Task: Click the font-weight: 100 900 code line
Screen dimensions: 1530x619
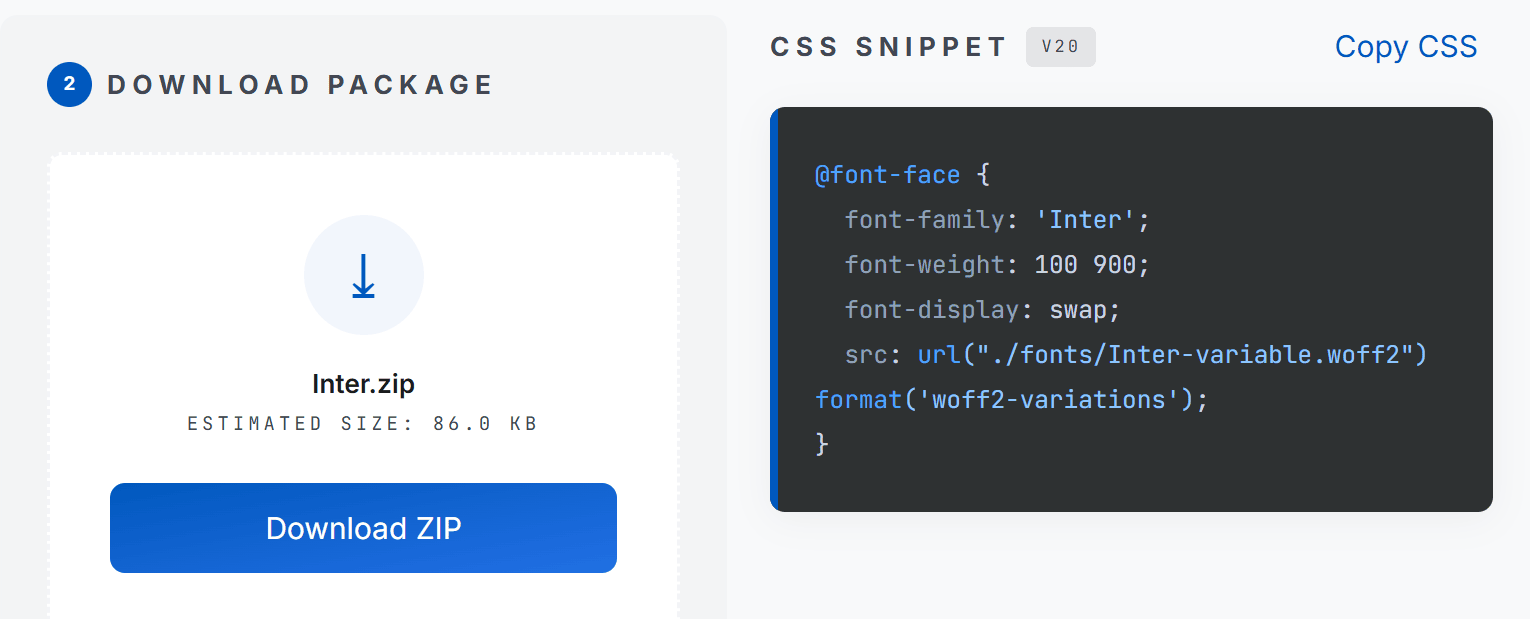Action: pyautogui.click(x=998, y=265)
